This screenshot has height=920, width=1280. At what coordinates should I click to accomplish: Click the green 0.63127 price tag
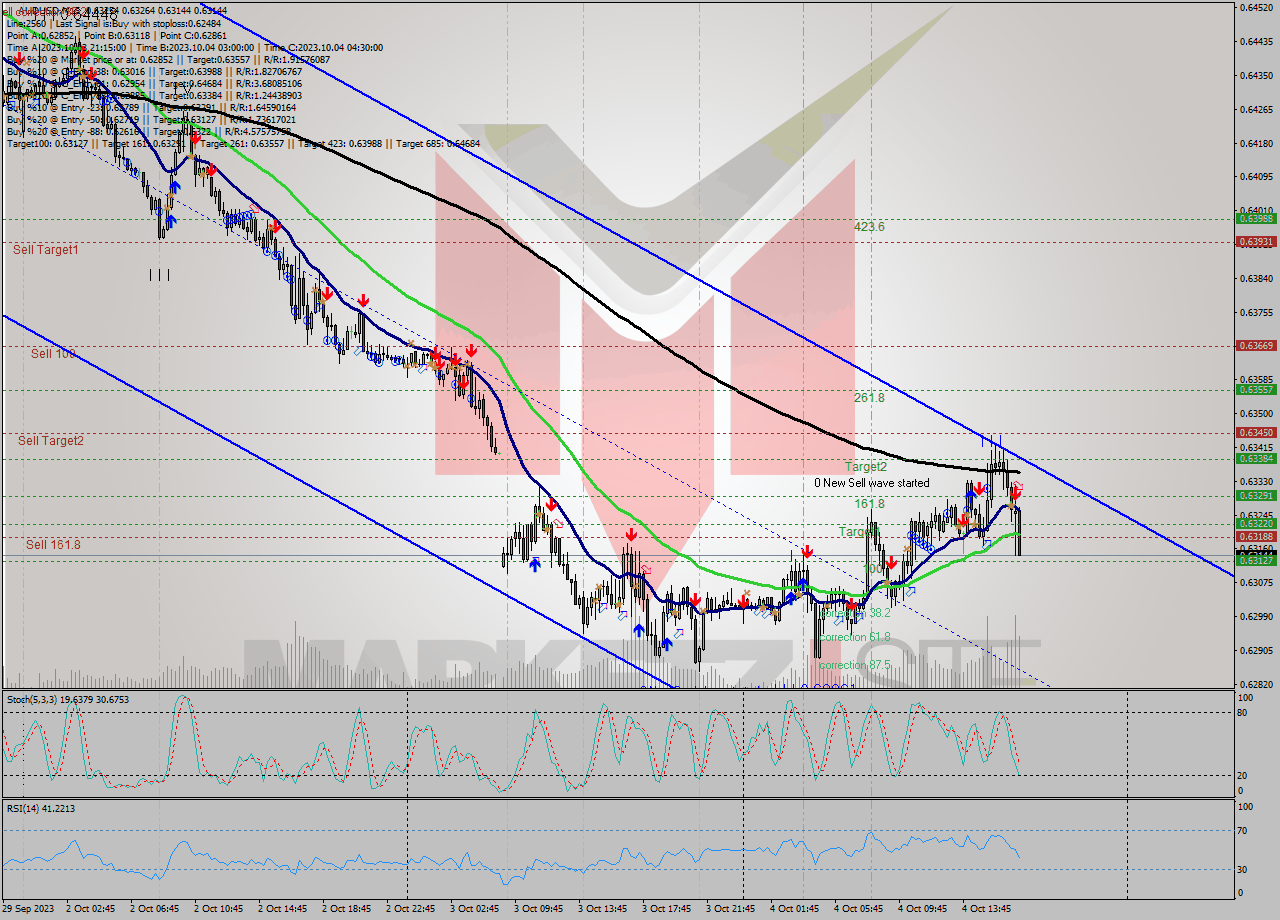pos(1256,561)
